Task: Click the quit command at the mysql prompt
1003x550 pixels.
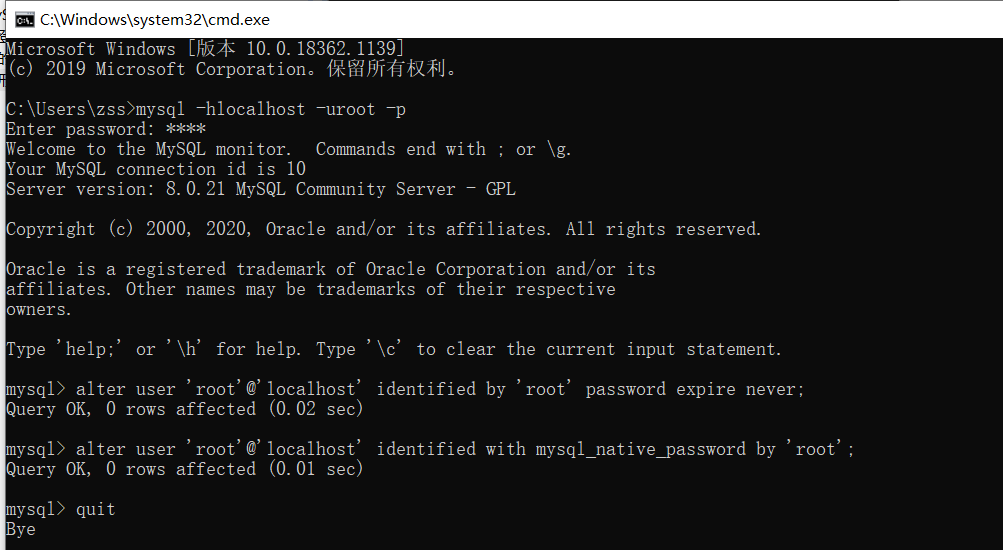Action: (96, 509)
